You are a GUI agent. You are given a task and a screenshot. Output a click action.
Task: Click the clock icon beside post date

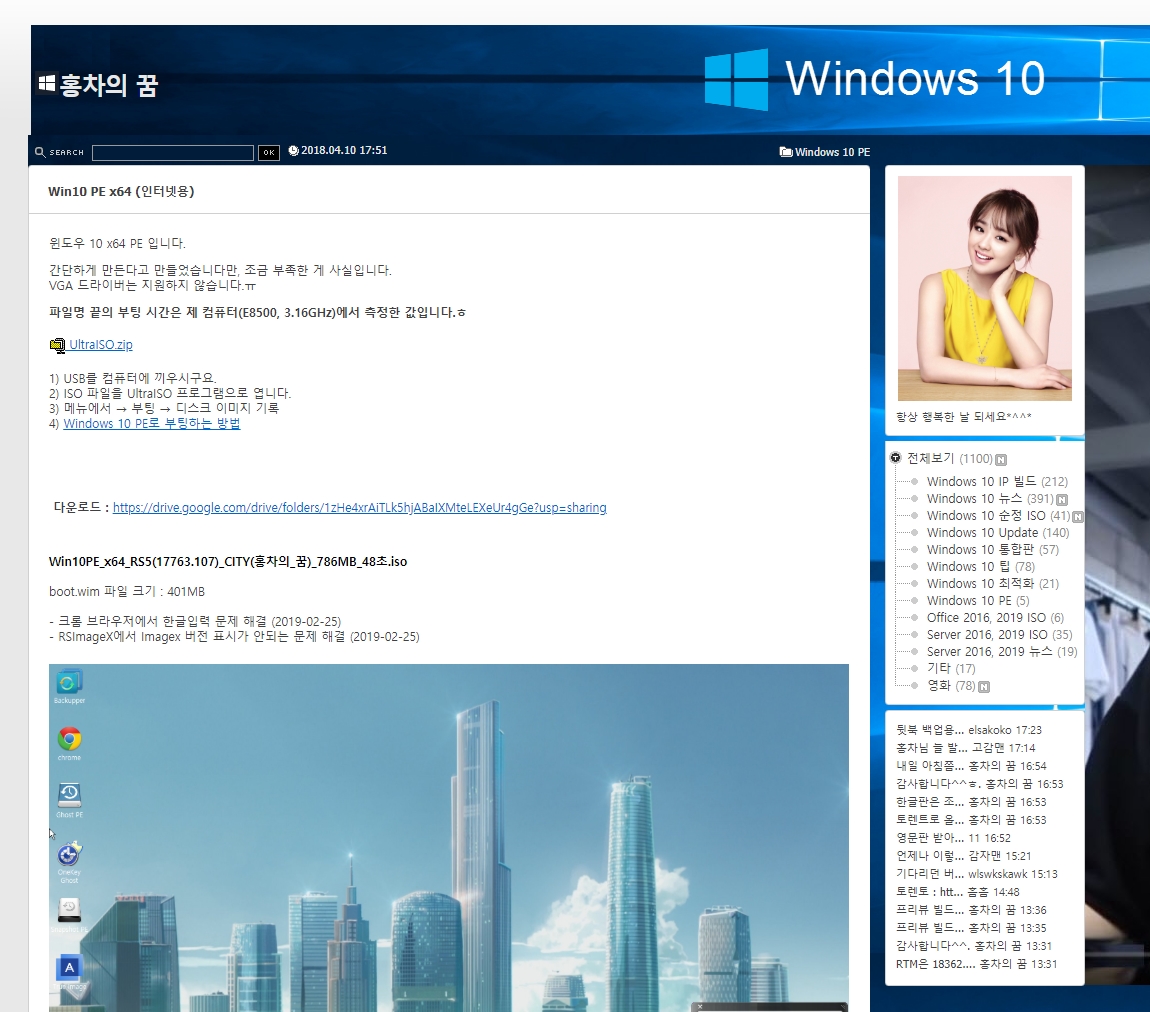point(293,150)
